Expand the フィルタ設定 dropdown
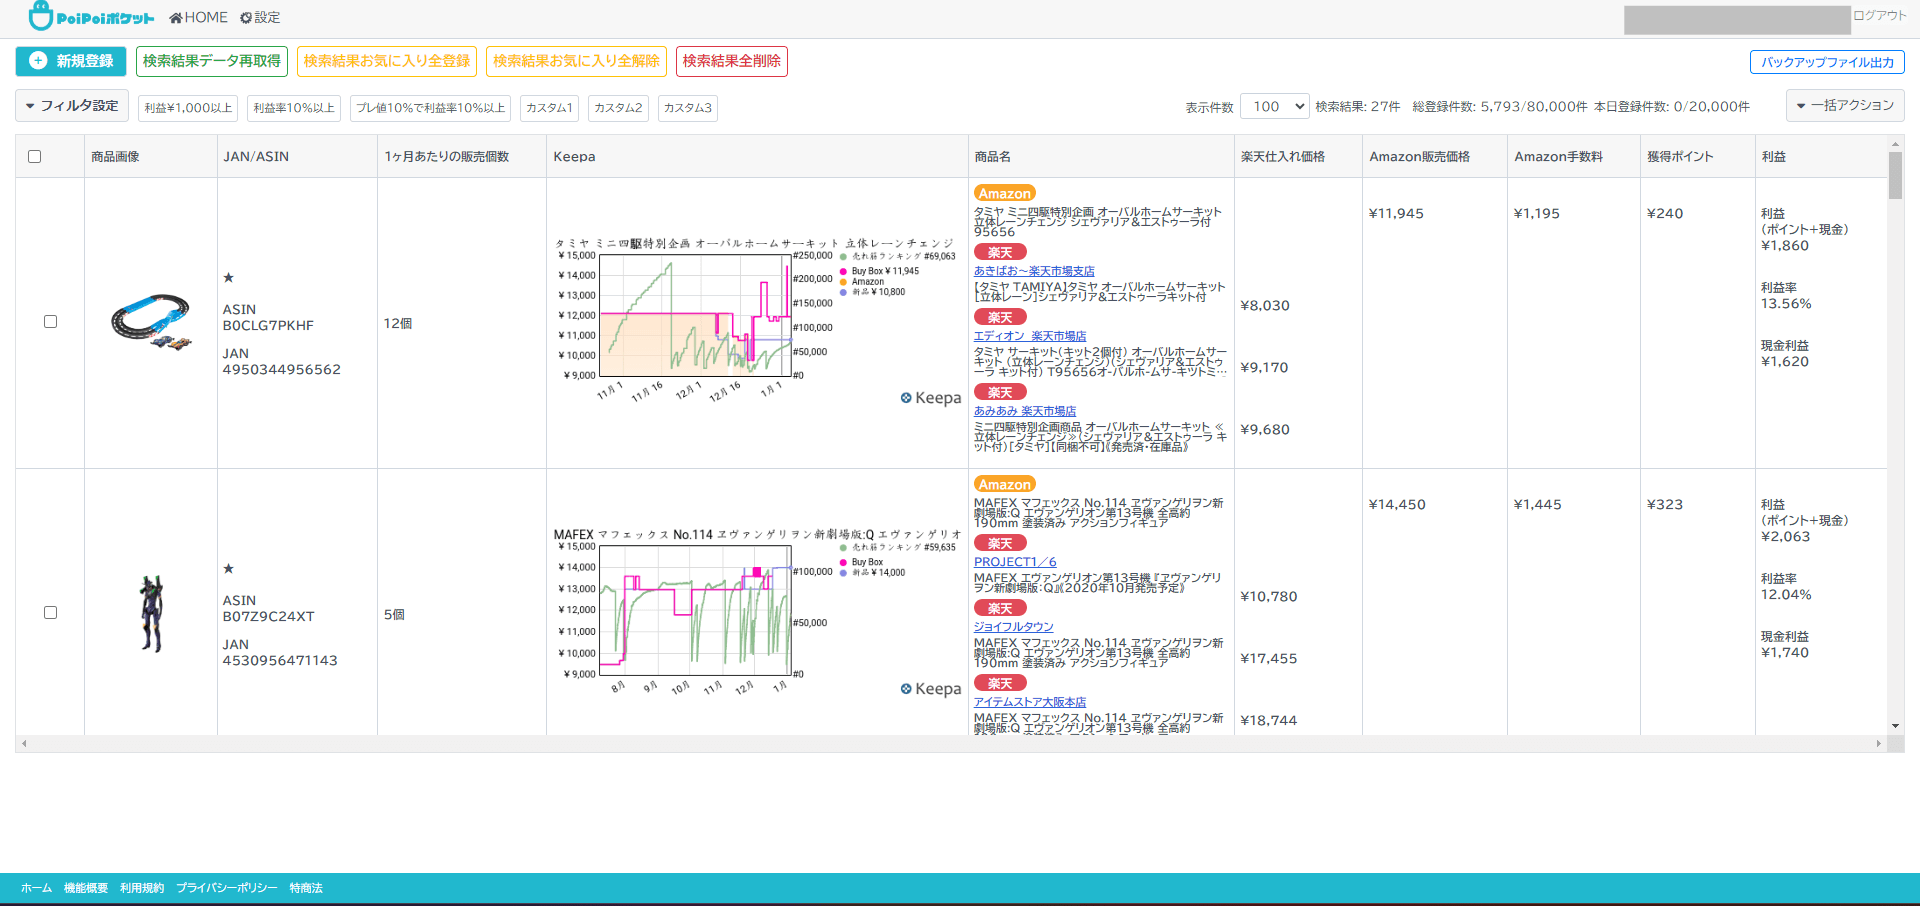The image size is (1920, 906). (71, 106)
